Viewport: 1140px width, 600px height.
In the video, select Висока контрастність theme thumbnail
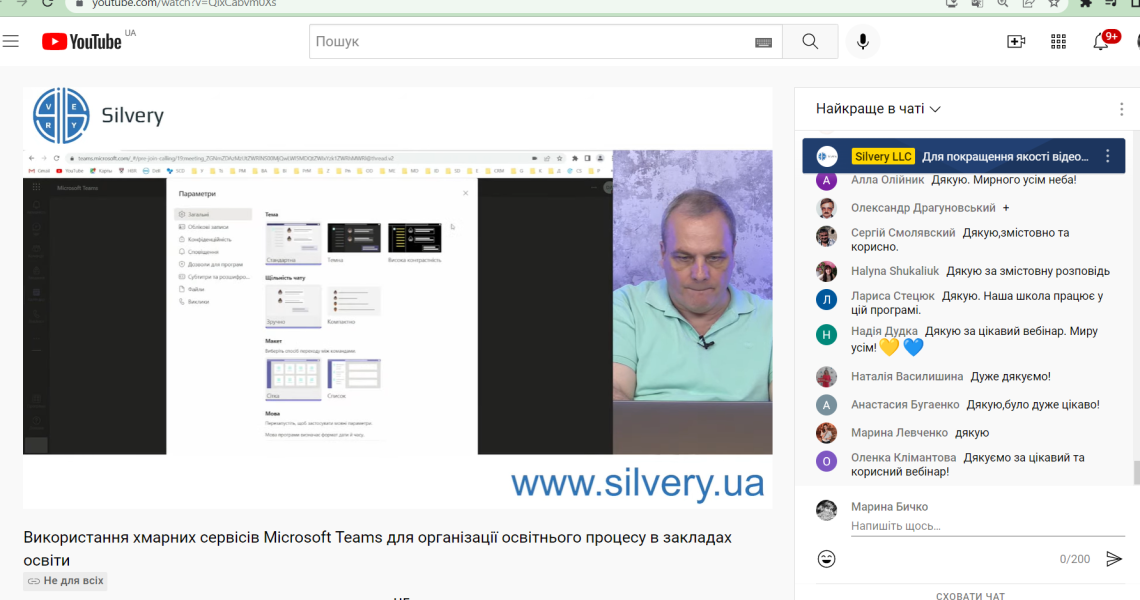[414, 239]
